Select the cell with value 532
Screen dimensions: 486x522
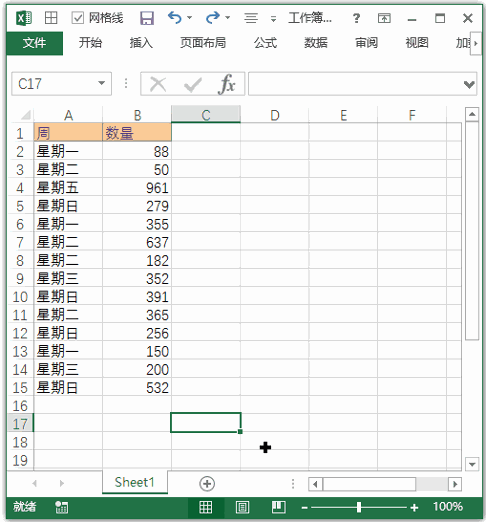point(137,388)
